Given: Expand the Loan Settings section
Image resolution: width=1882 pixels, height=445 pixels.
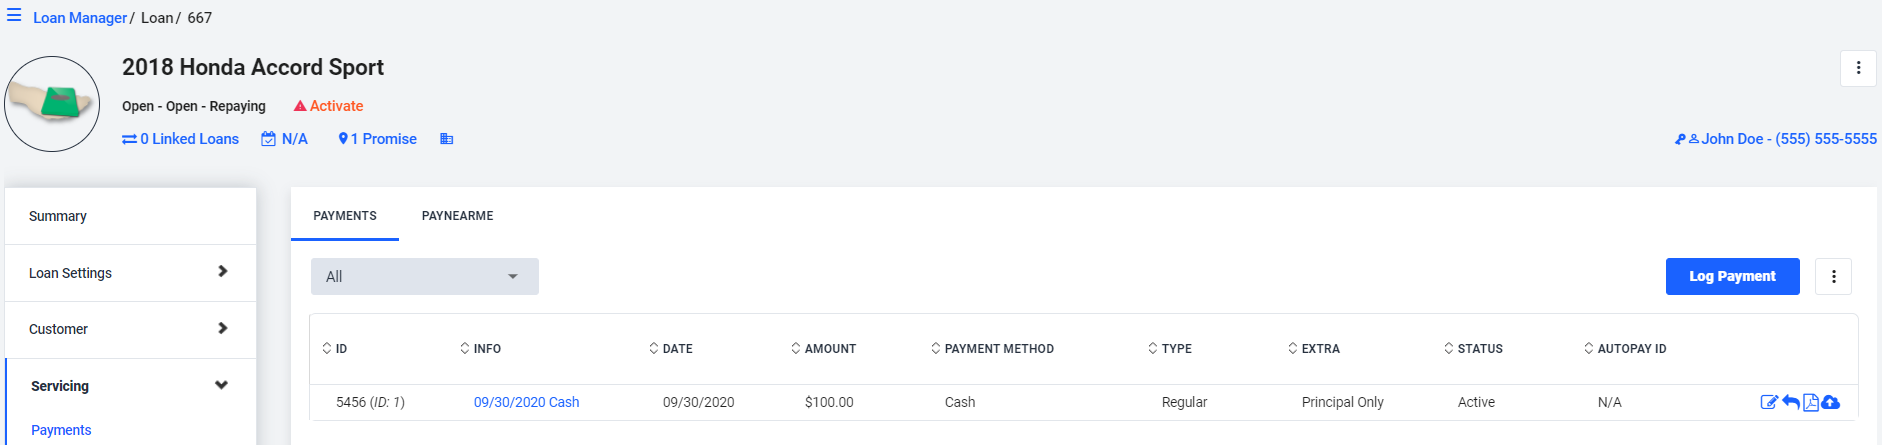Looking at the screenshot, I should pyautogui.click(x=130, y=273).
